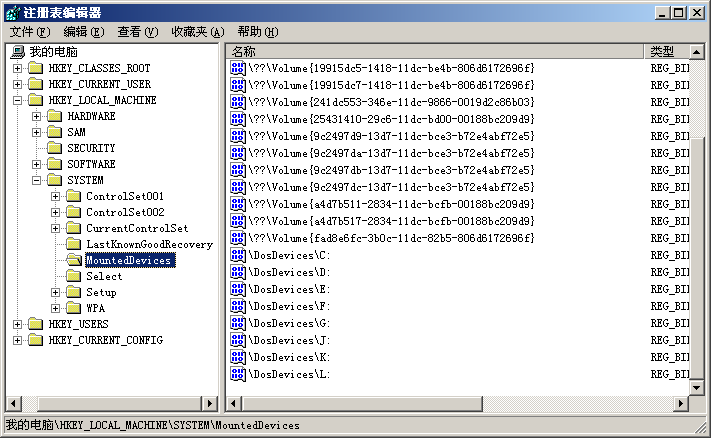Screen dimensions: 711x438
Task: Sort by the 类型 column header
Action: [x=667, y=52]
